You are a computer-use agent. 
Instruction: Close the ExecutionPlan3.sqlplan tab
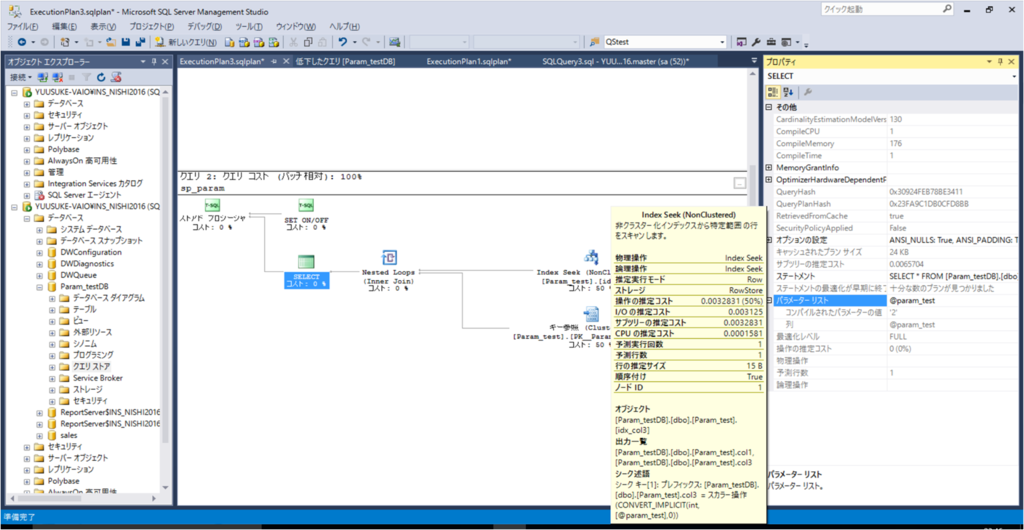287,61
